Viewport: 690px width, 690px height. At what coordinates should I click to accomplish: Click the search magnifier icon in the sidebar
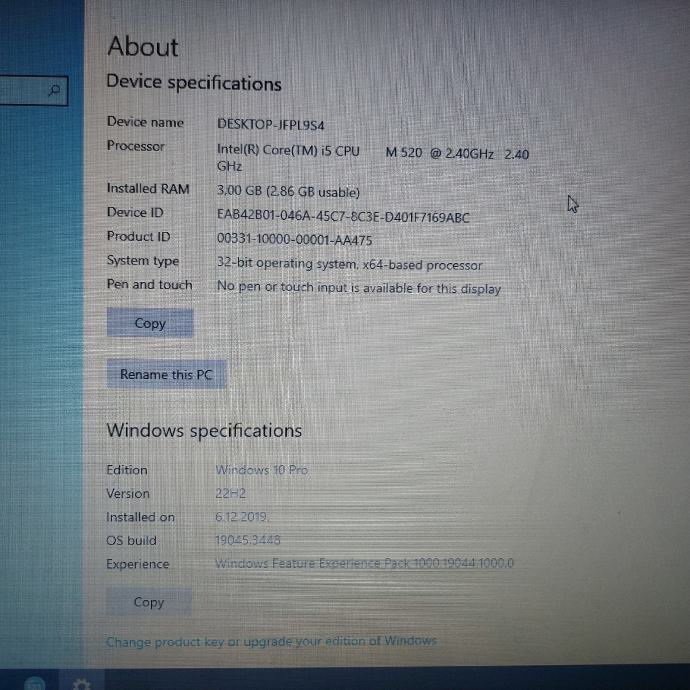(x=54, y=91)
